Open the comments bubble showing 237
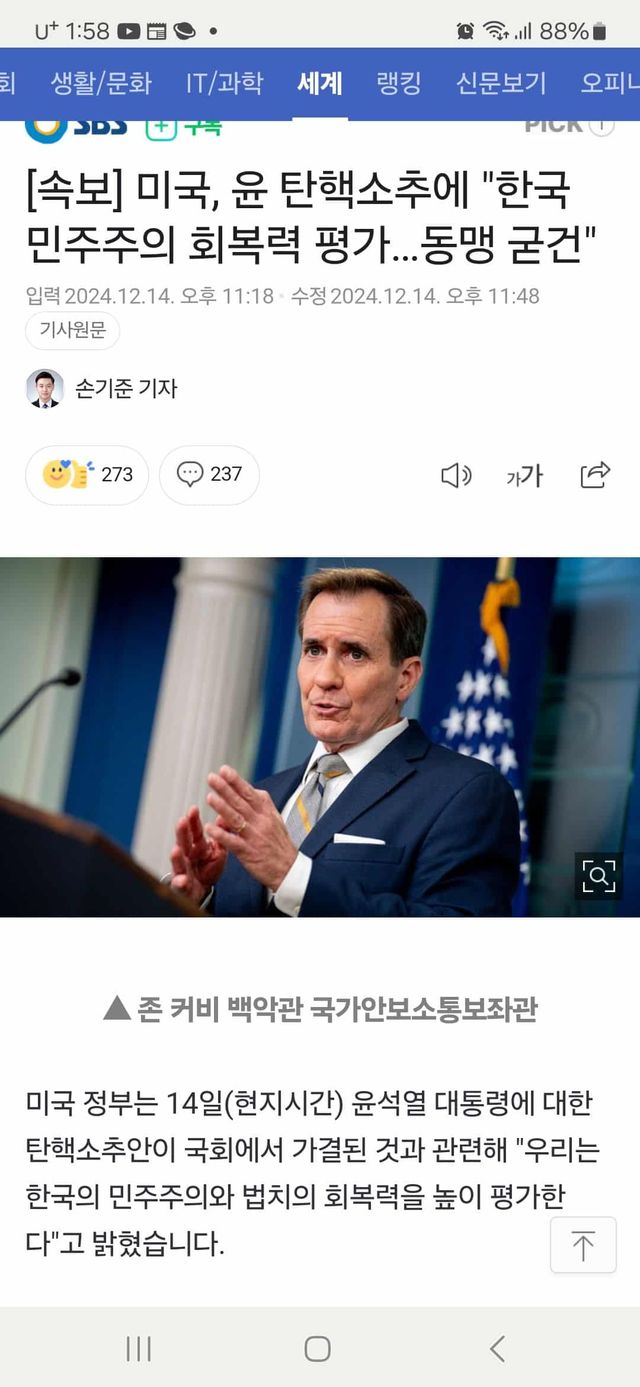This screenshot has width=640, height=1387. [209, 475]
